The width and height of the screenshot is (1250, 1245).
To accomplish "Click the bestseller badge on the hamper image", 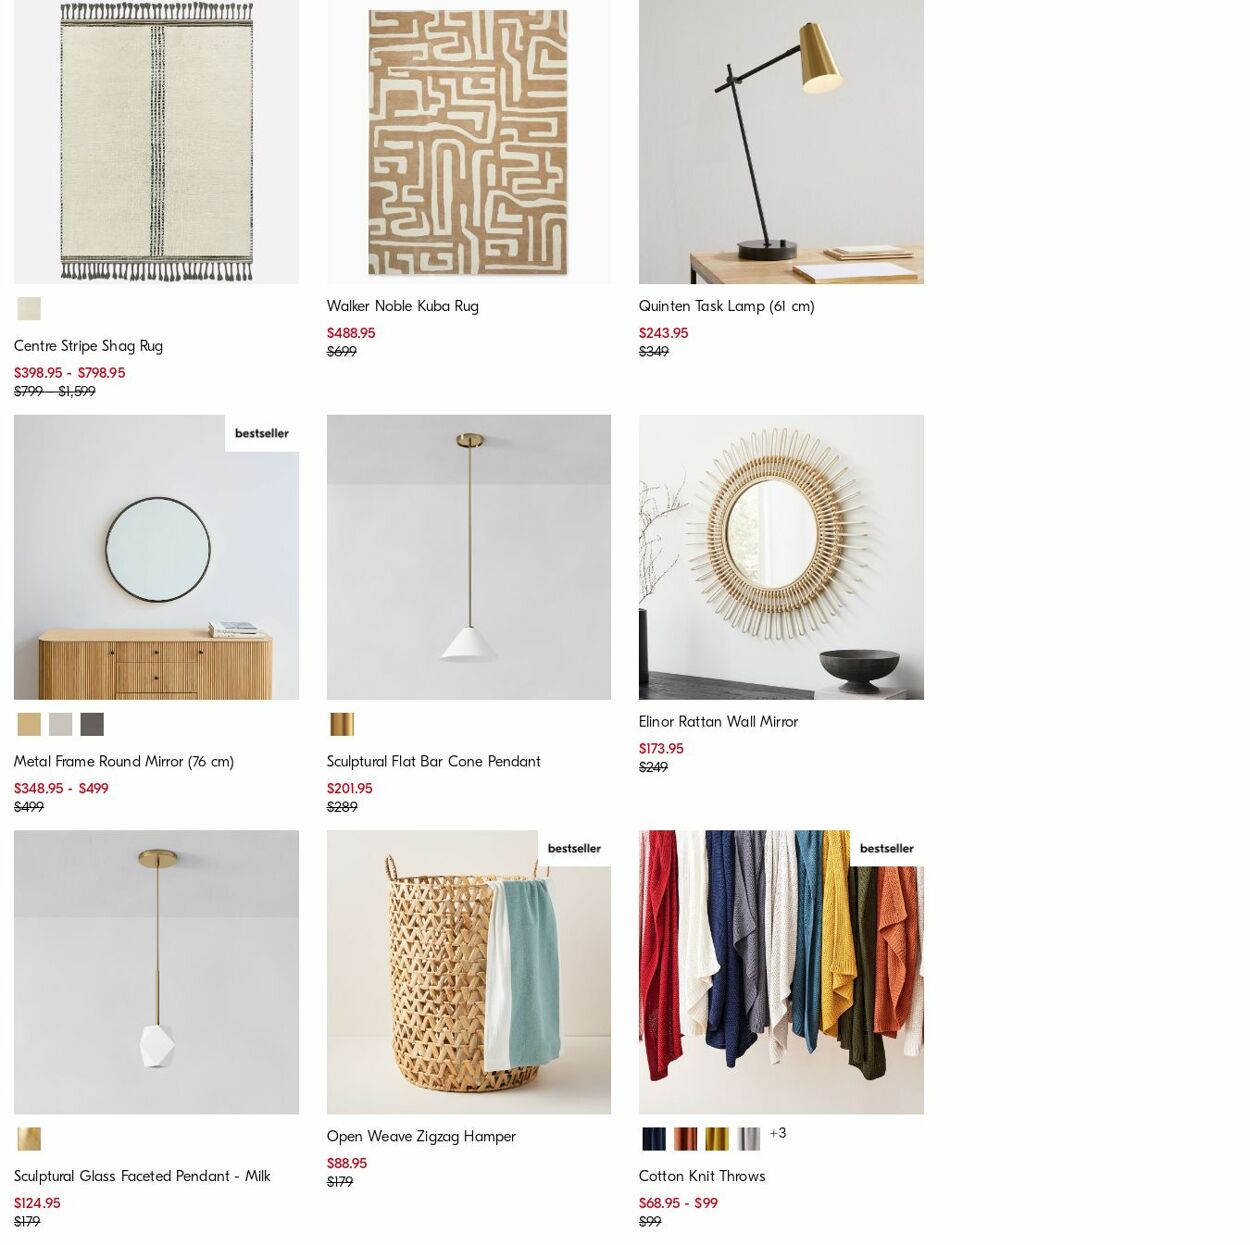I will (x=573, y=848).
